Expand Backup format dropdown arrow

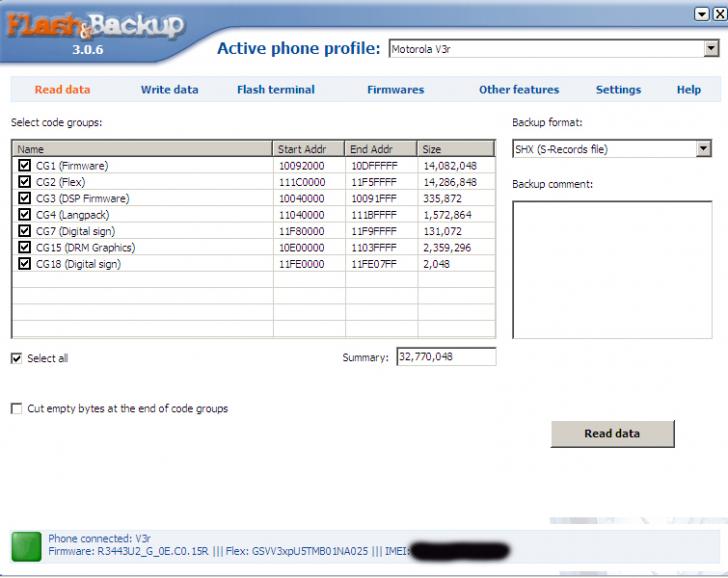click(703, 149)
